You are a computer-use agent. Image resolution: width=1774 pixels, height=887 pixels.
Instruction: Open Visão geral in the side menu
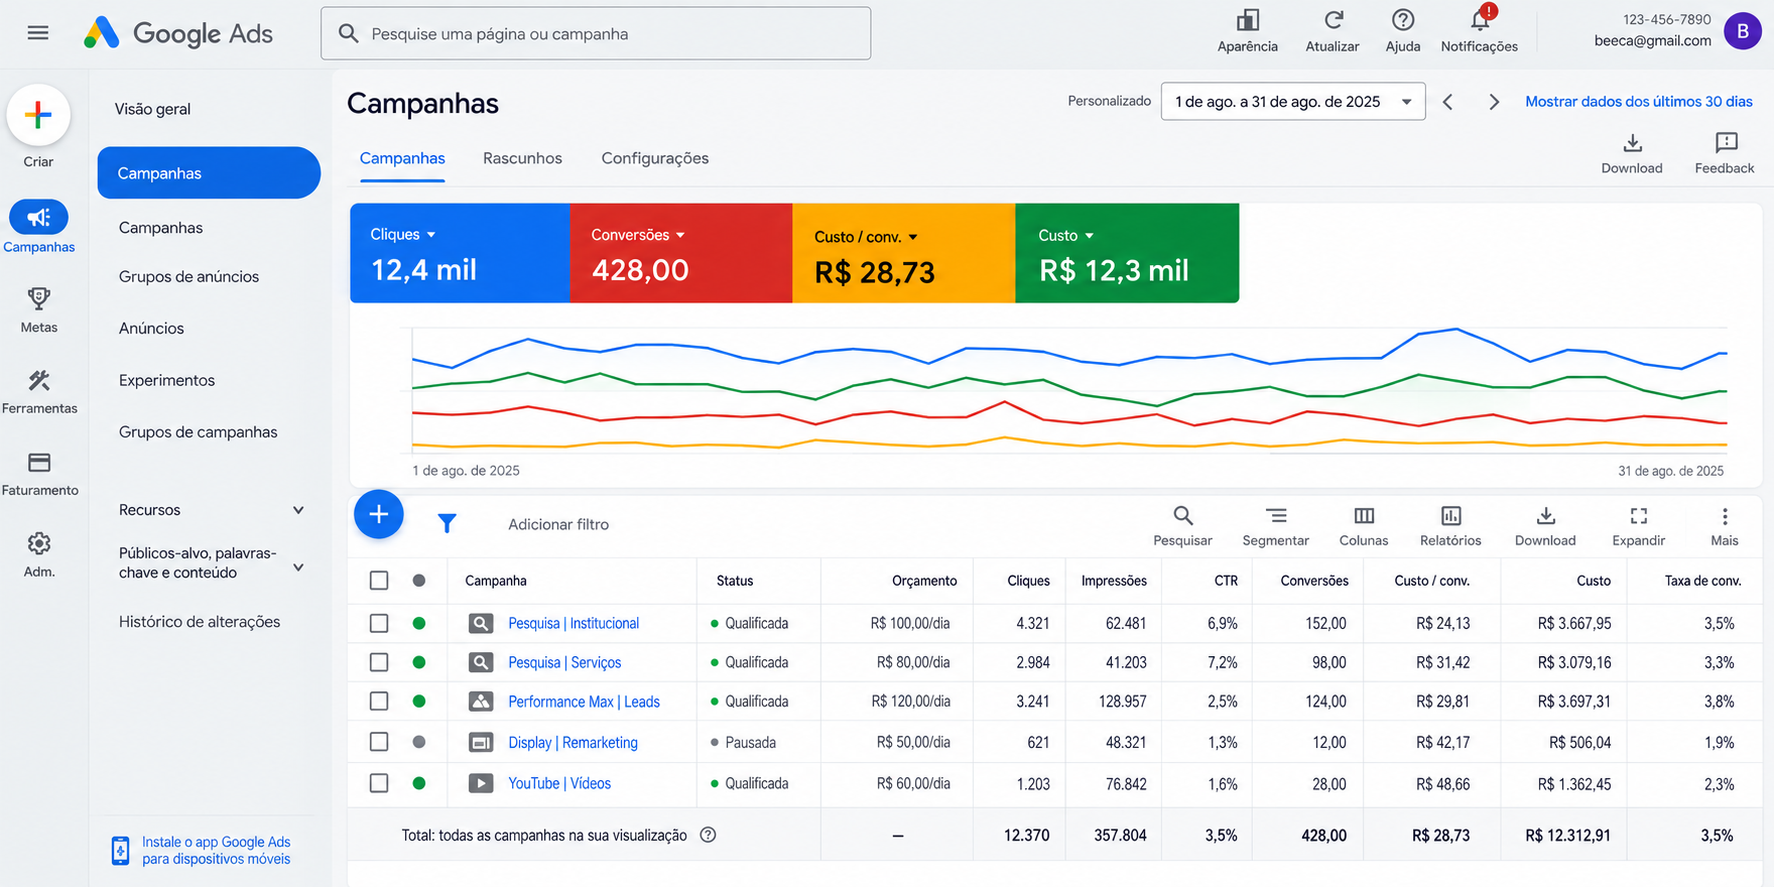point(153,109)
